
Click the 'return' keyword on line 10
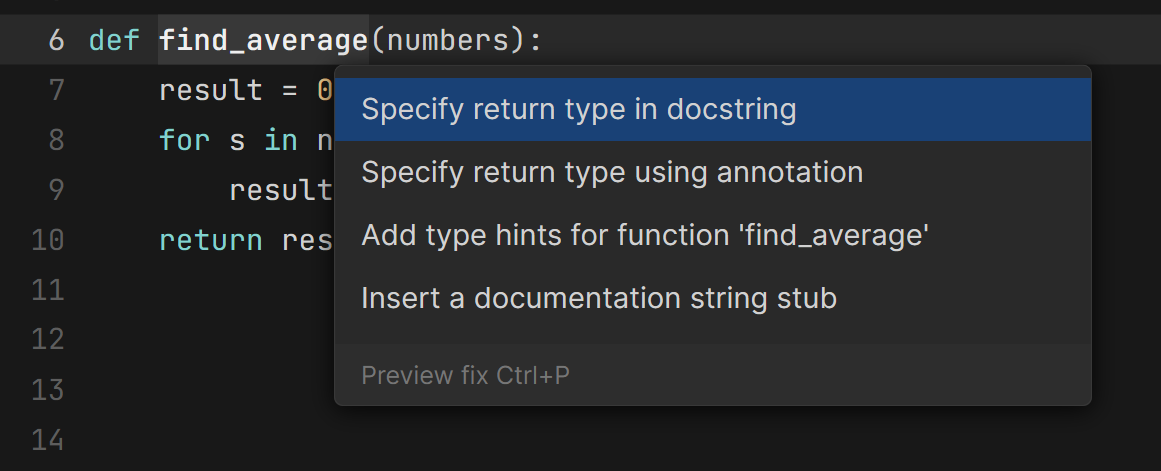tap(210, 240)
